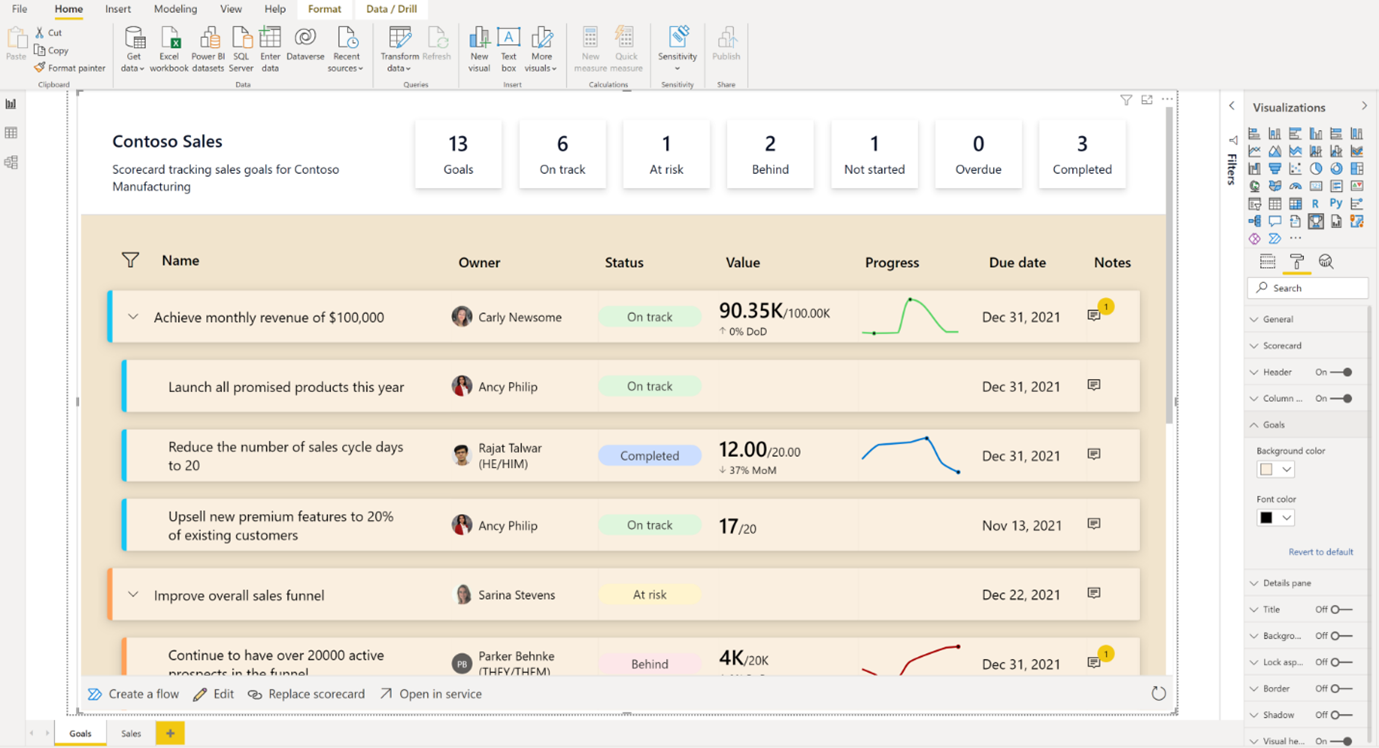Click Revert to default link
This screenshot has height=748, width=1379.
1321,552
